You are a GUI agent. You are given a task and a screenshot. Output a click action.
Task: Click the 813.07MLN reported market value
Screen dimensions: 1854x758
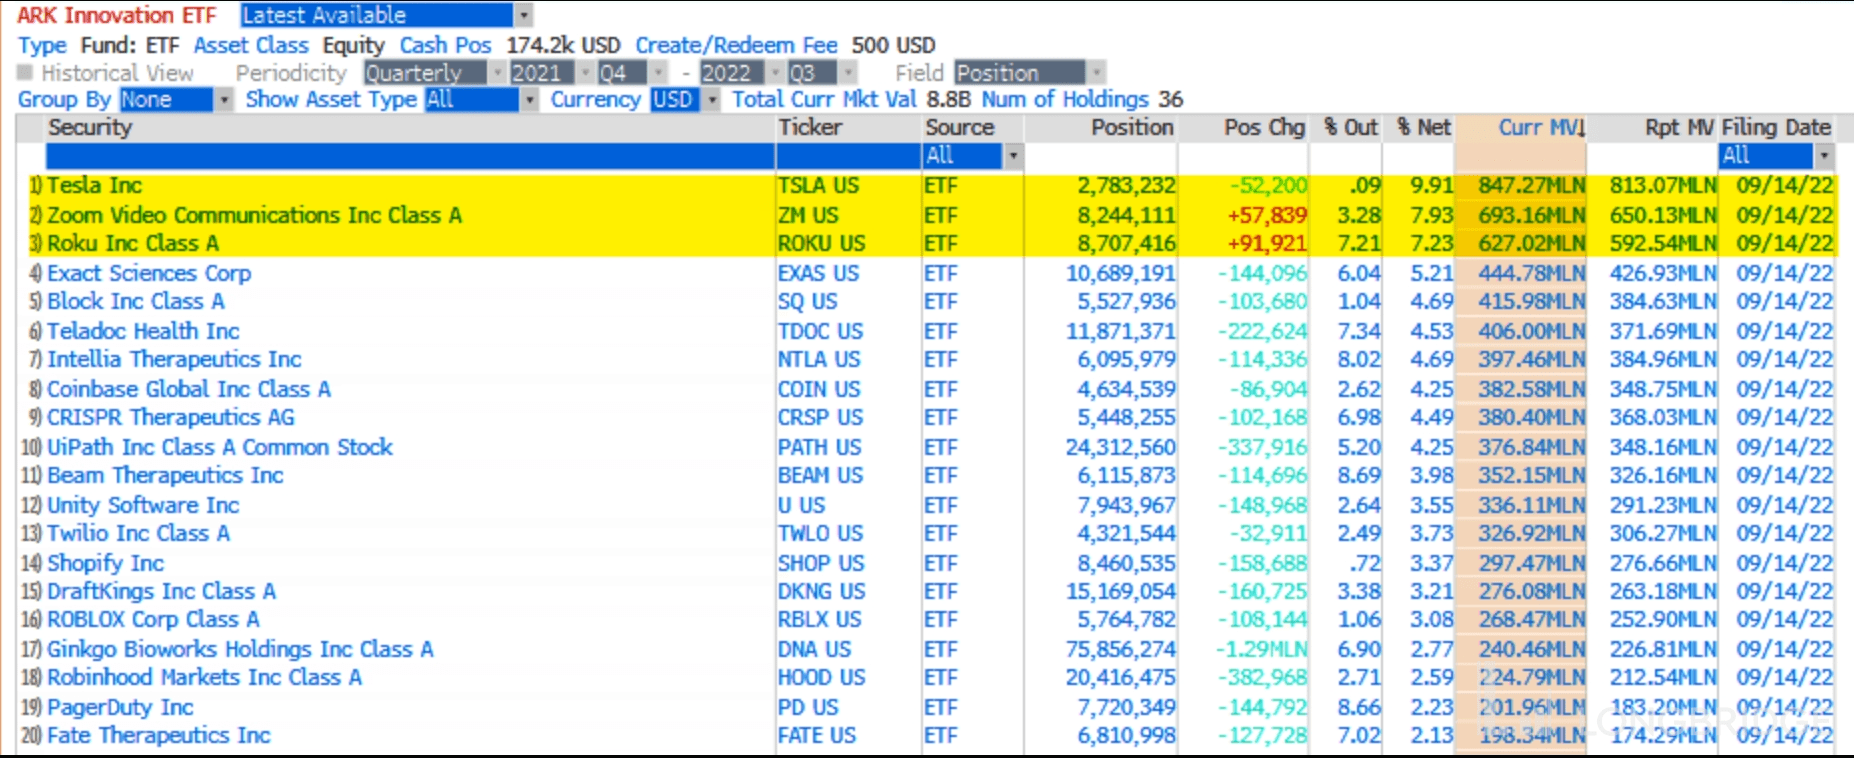[x=1663, y=186]
